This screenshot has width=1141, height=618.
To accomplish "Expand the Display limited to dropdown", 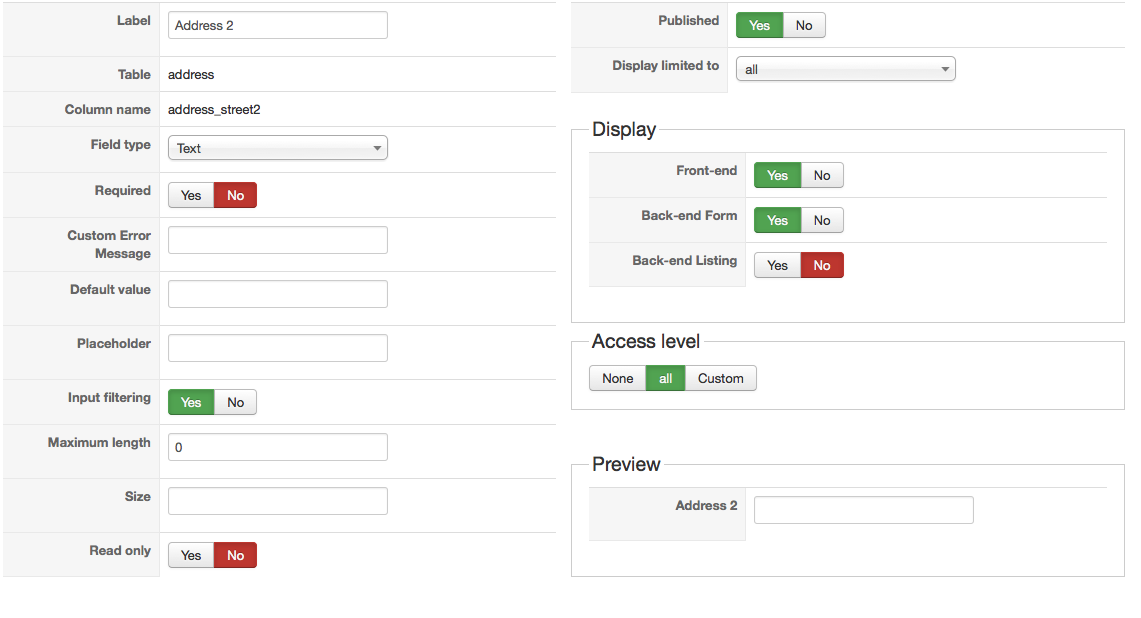I will tap(845, 69).
